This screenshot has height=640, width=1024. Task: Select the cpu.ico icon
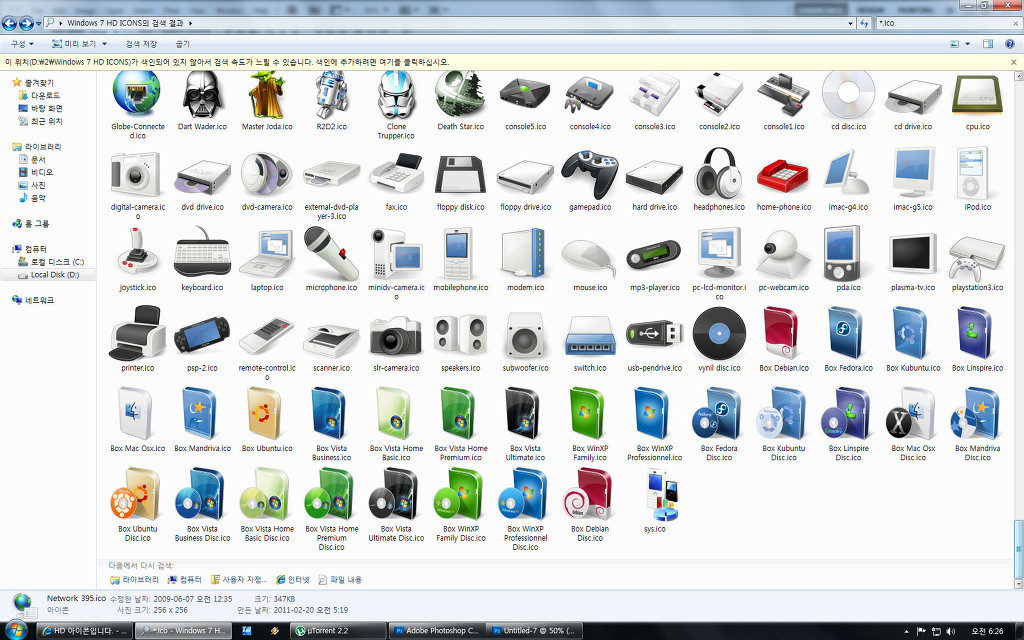(978, 95)
